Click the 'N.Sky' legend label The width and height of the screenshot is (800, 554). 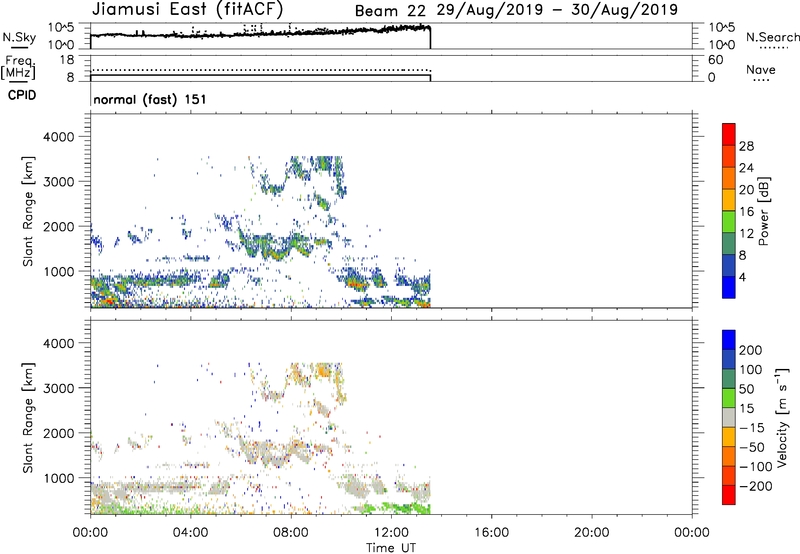(19, 37)
